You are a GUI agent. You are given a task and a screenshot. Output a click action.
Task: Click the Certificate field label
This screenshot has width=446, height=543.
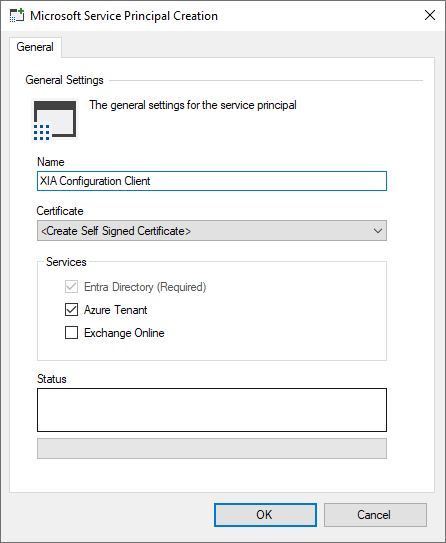pyautogui.click(x=60, y=211)
